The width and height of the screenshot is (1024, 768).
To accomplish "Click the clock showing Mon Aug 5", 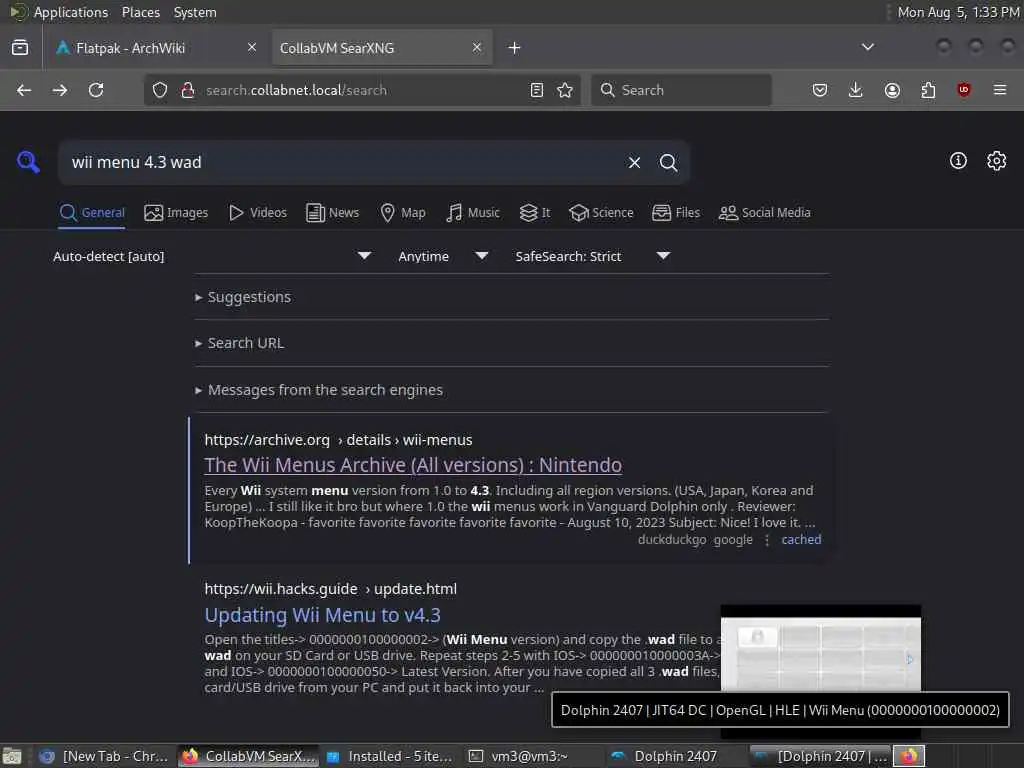I will [x=958, y=12].
